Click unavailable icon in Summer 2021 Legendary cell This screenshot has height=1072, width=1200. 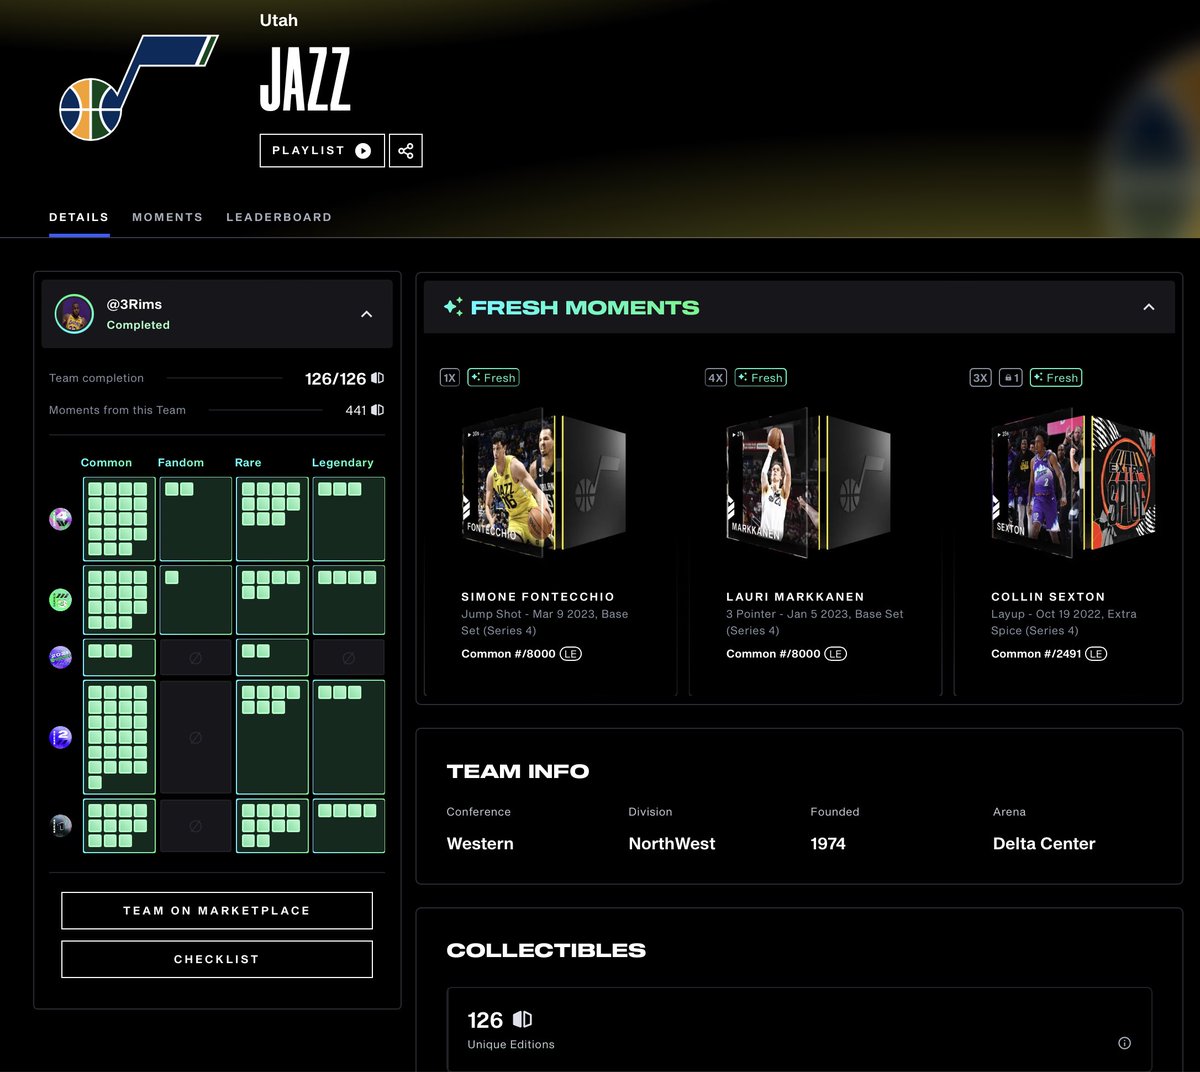pyautogui.click(x=348, y=658)
